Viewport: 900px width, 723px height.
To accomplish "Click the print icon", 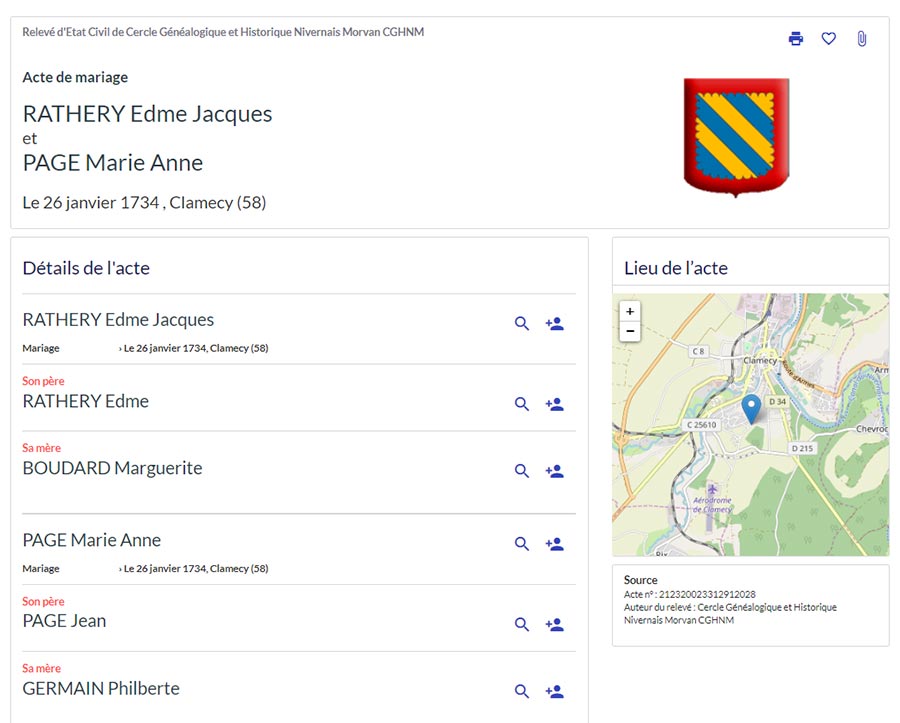I will tap(795, 39).
